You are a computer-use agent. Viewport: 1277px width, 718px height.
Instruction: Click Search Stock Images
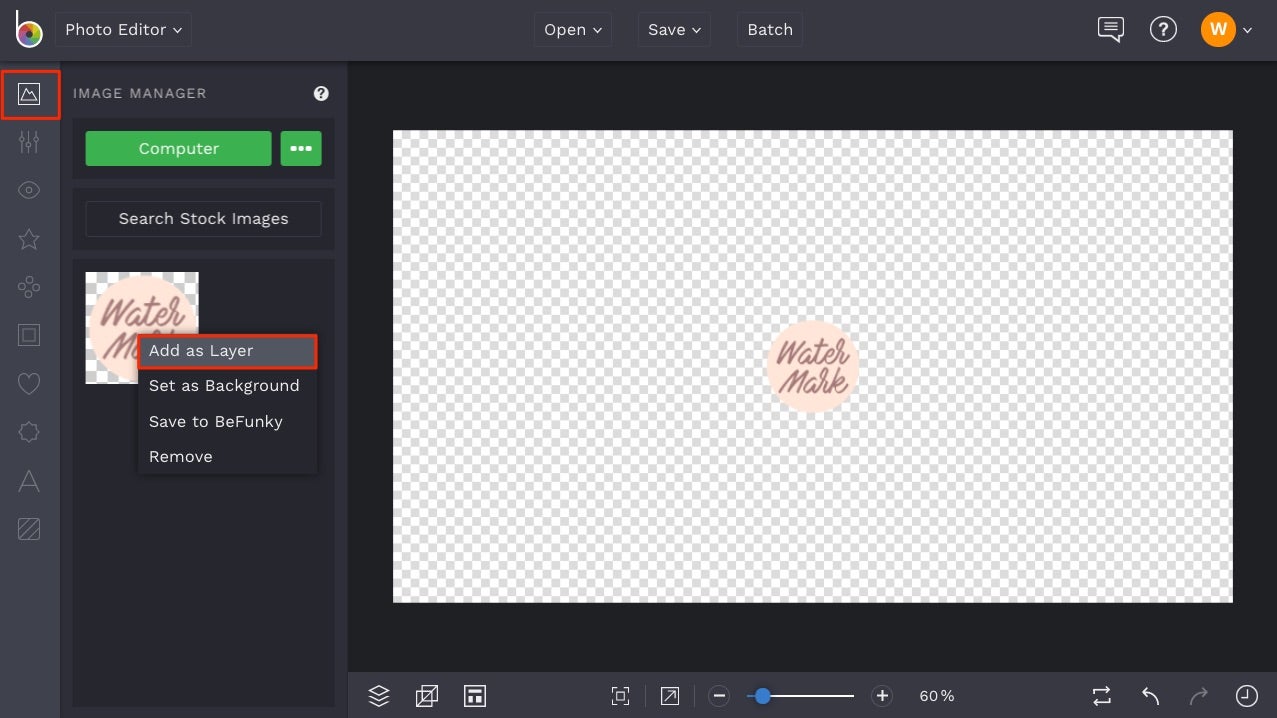(203, 218)
